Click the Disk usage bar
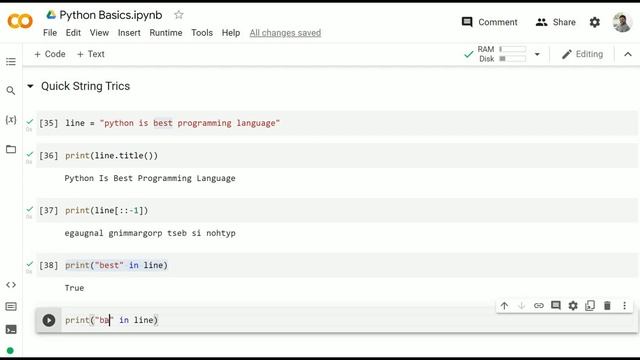640x360 pixels. 513,59
